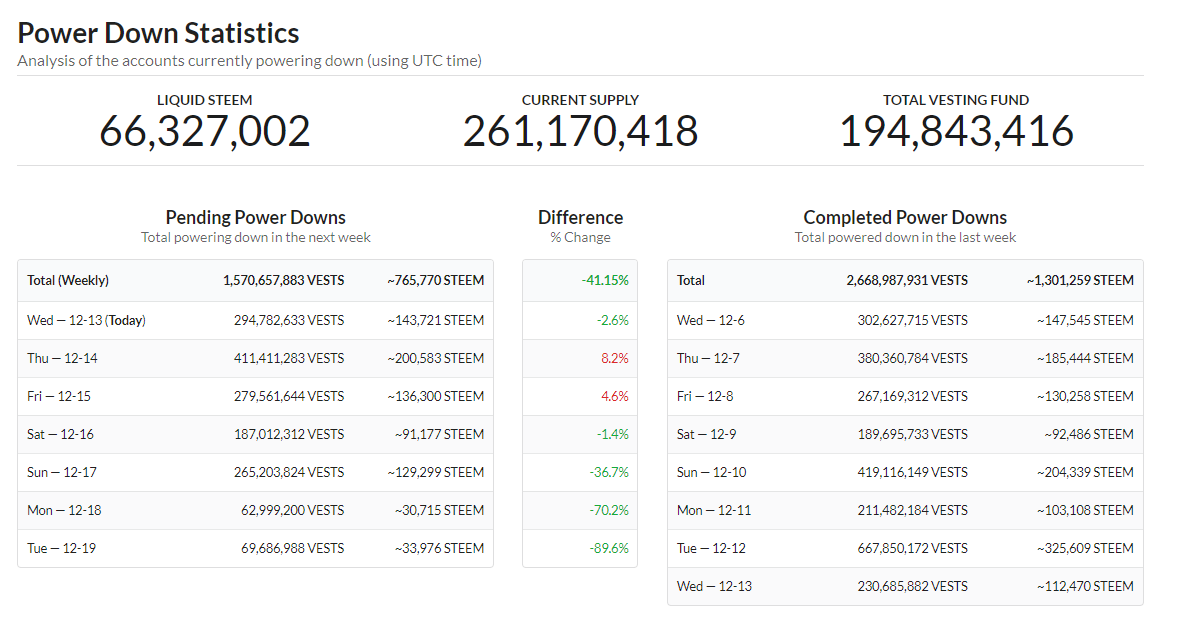Screen dimensions: 1185x632
Task: Click ~112,470 STEEM in the last completed row
Action: click(1085, 586)
